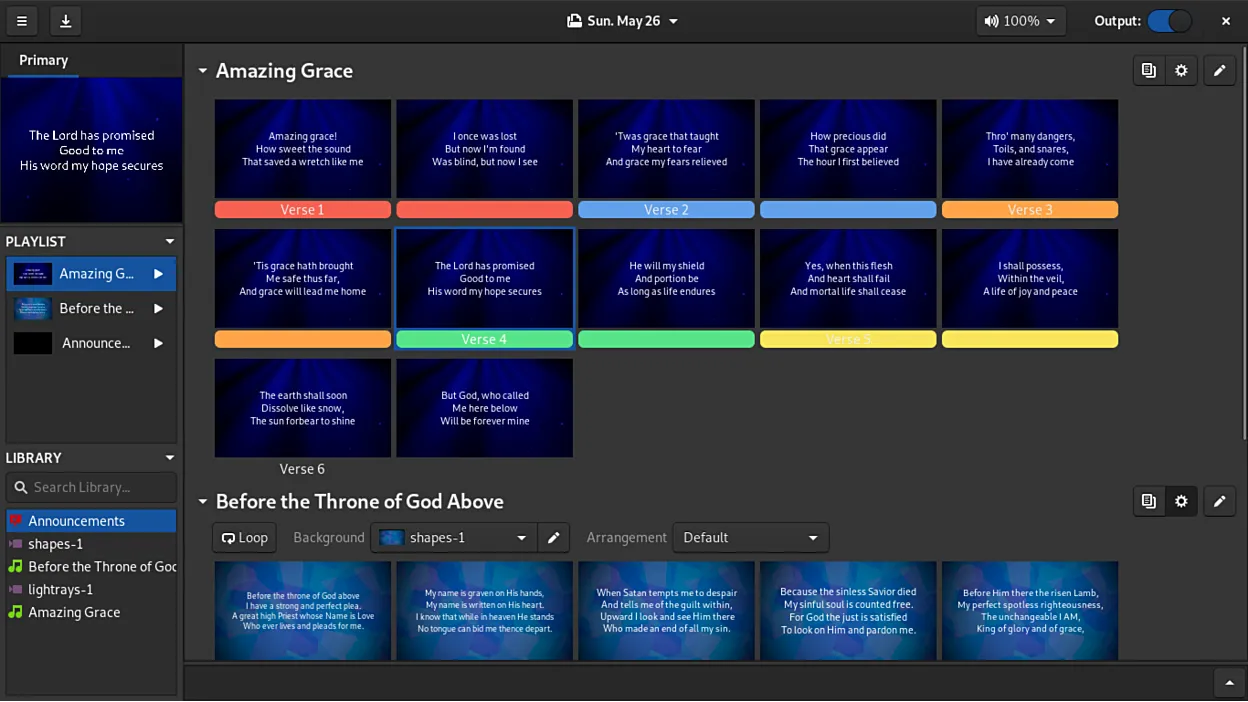The image size is (1248, 702).
Task: Click the collapse arrow at the bottom right
Action: (1229, 682)
